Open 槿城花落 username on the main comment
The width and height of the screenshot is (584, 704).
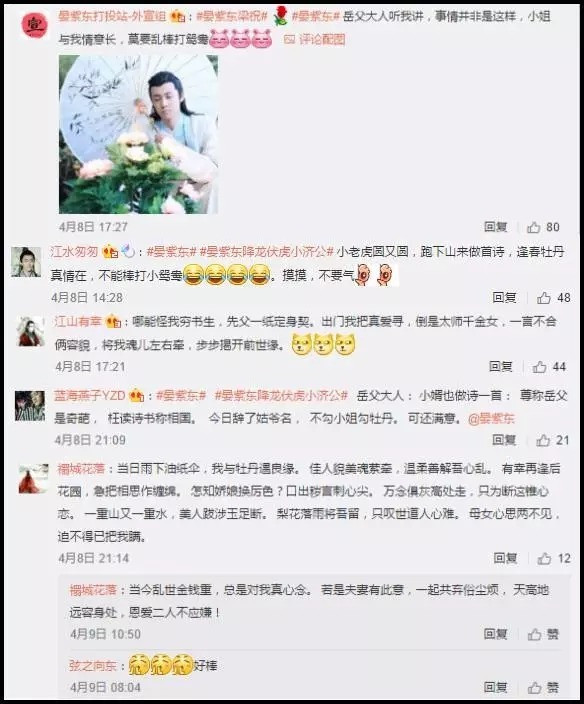click(x=81, y=469)
